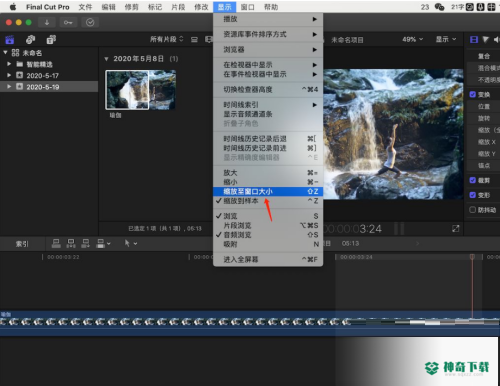The width and height of the screenshot is (500, 386).
Task: Select the 位置 row in inspector
Action: [483, 107]
